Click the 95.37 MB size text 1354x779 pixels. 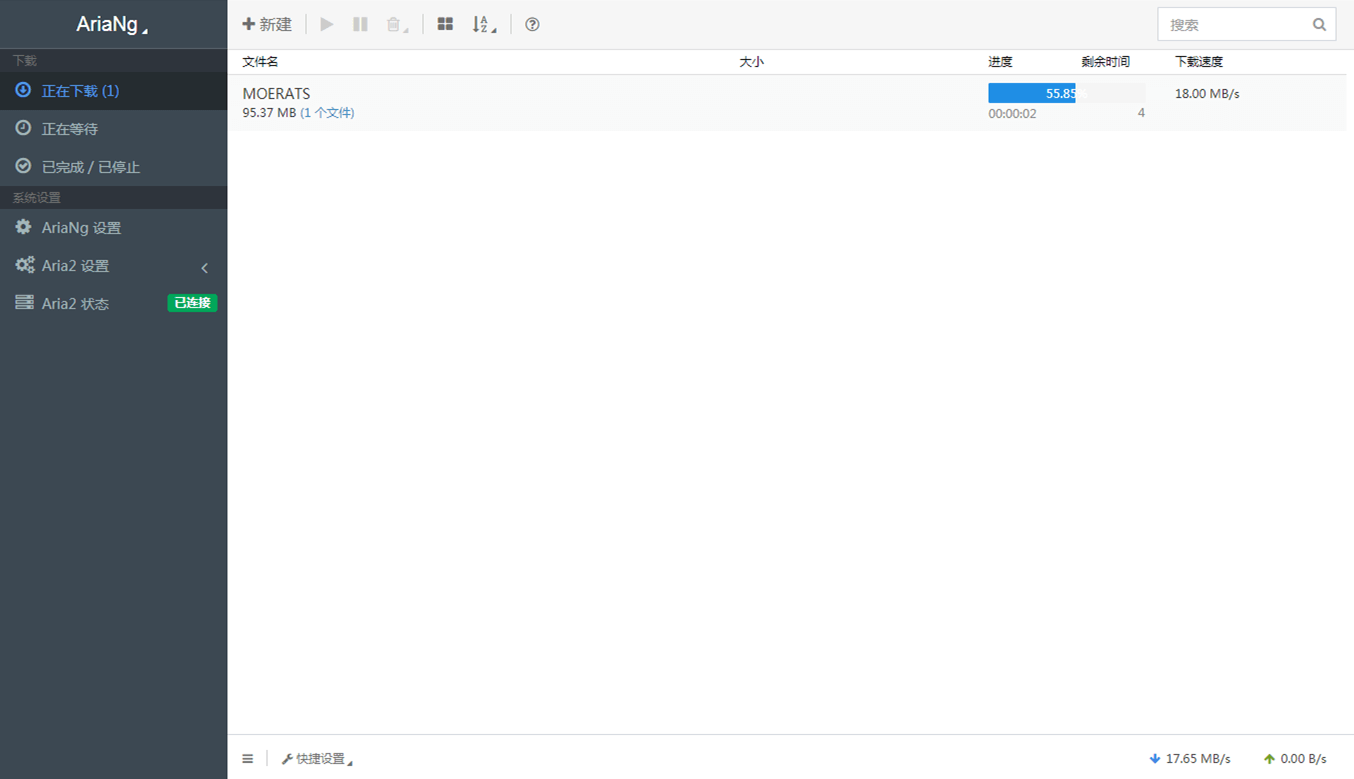click(x=269, y=113)
